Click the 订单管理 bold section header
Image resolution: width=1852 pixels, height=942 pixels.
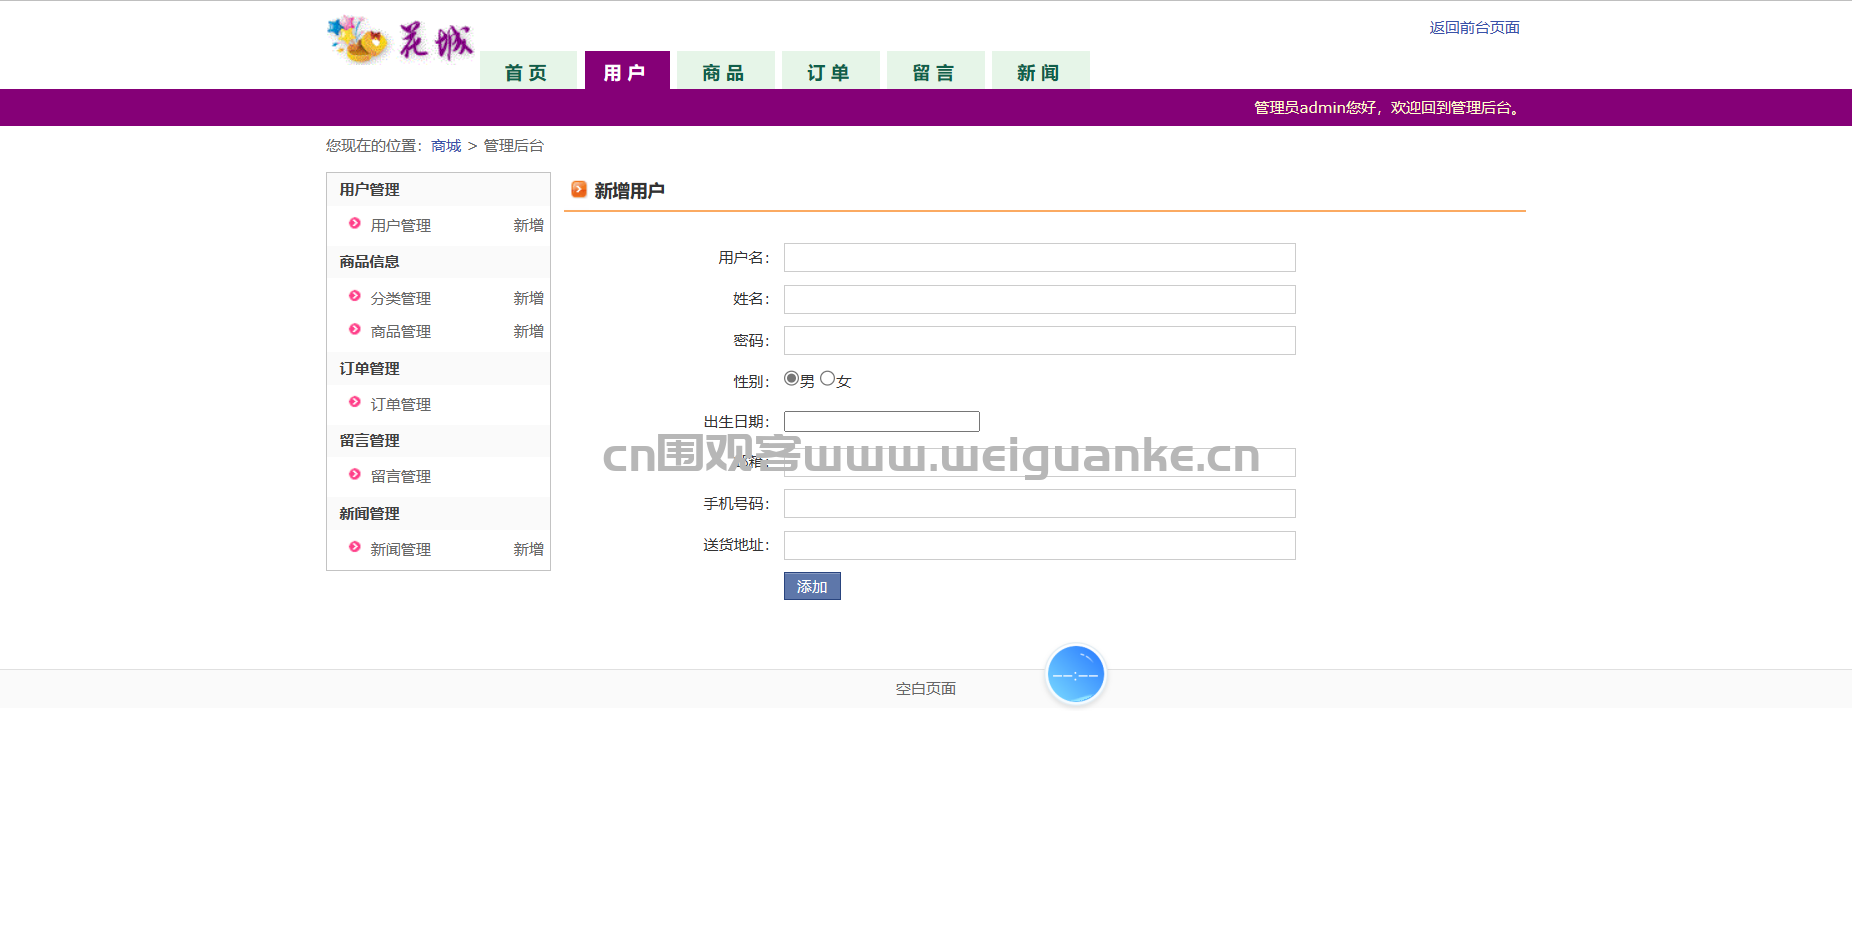pyautogui.click(x=369, y=369)
